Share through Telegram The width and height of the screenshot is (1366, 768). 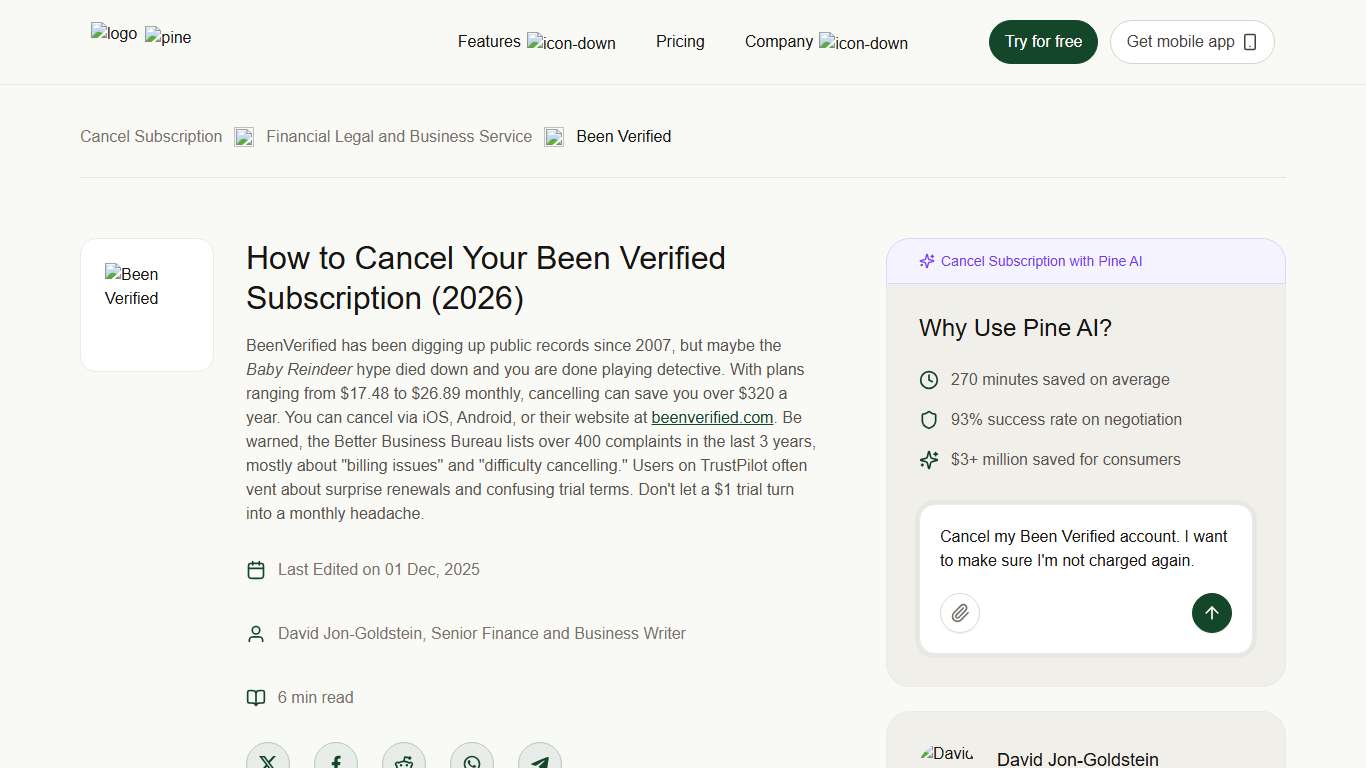click(x=539, y=760)
